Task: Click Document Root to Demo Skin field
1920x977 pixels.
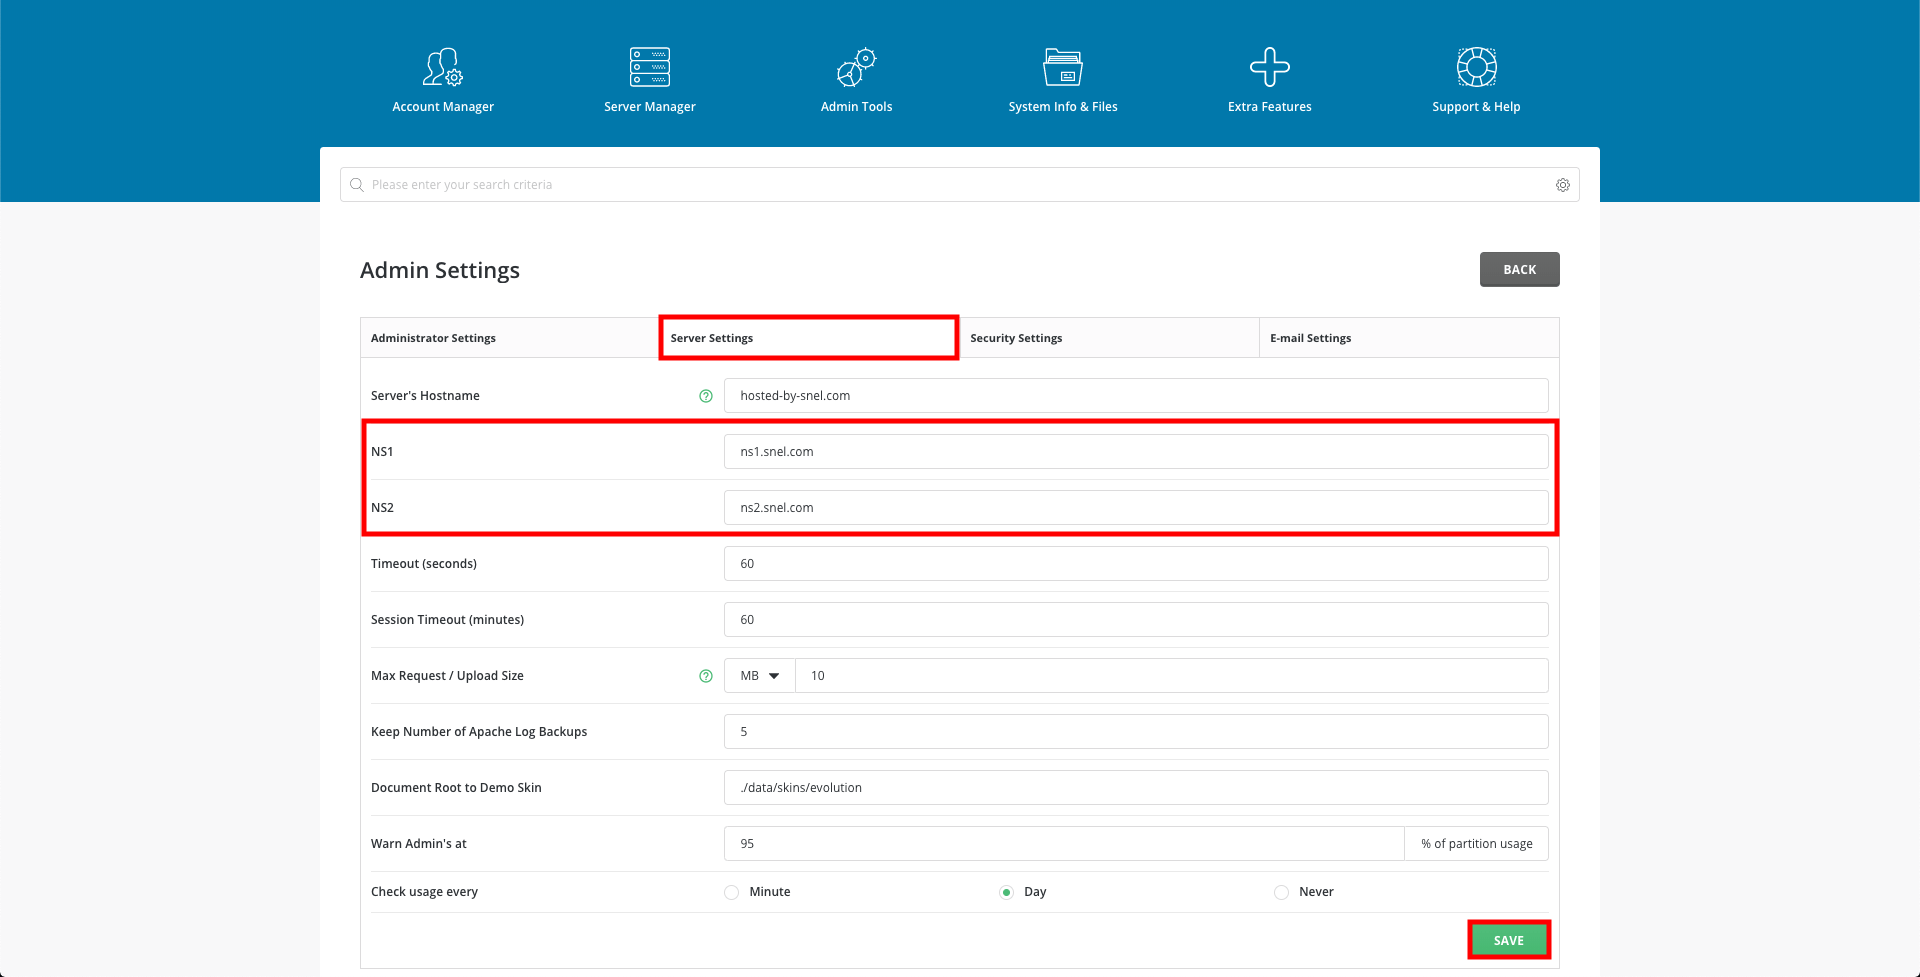Action: 1136,788
